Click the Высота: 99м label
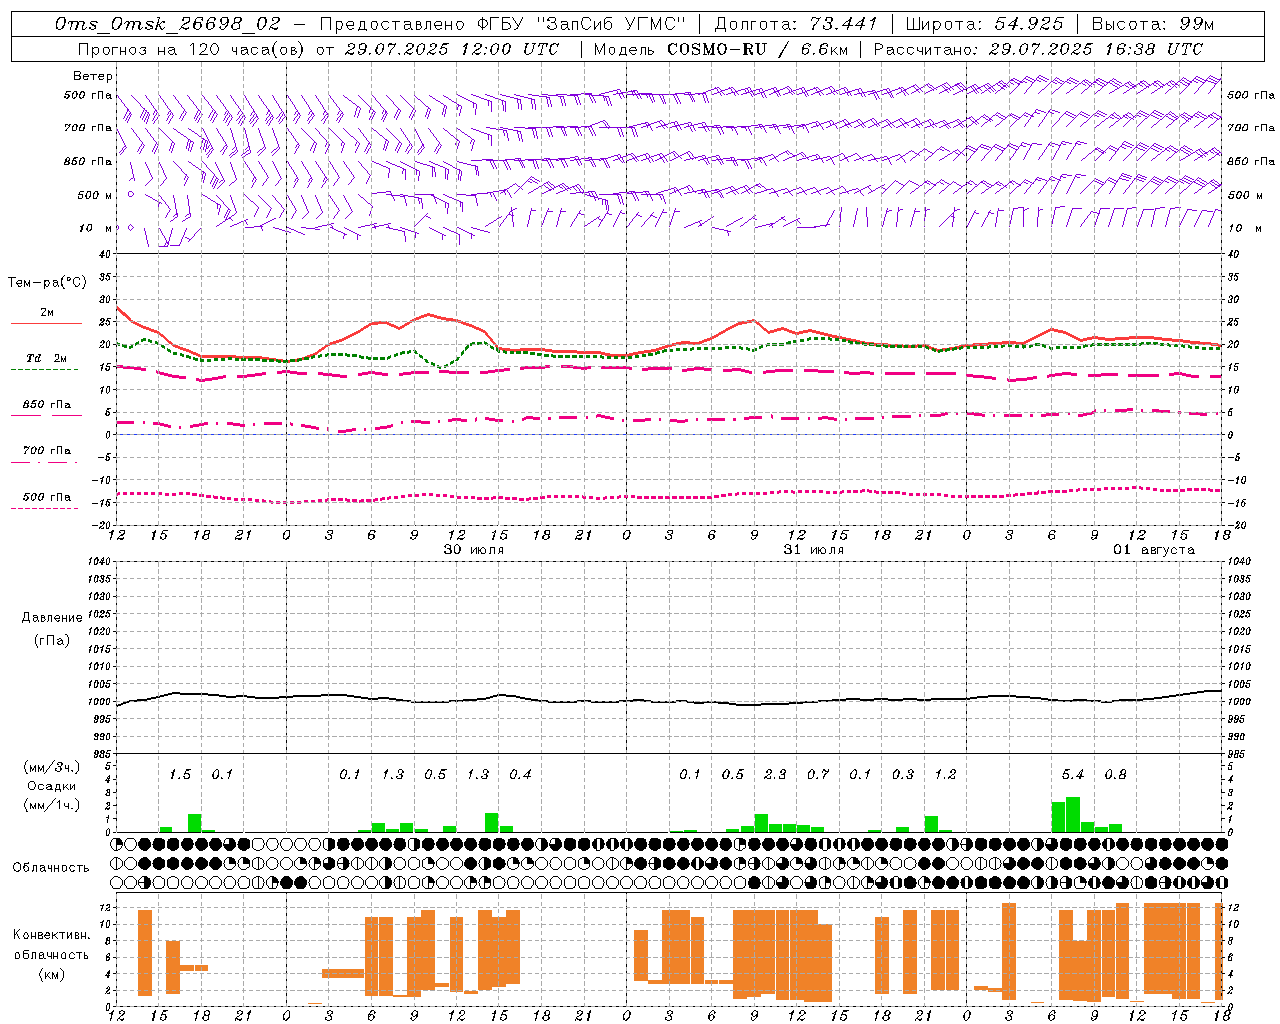The height and width of the screenshot is (1024, 1280). coord(1153,24)
